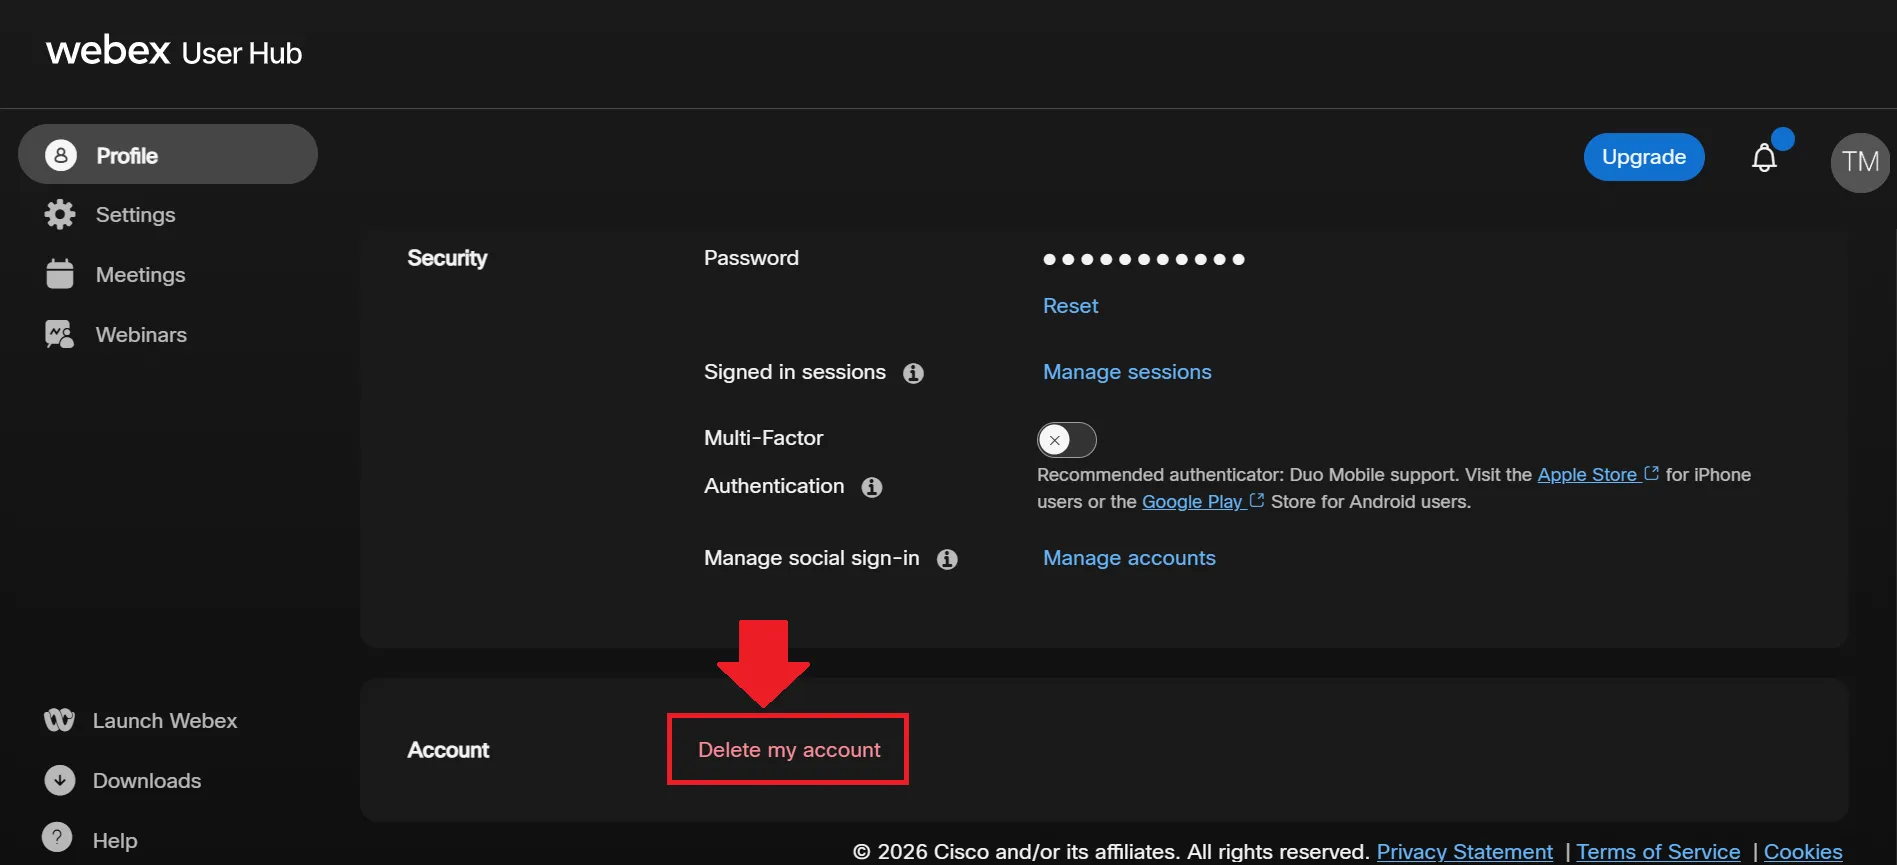Open the Downloads page

[x=147, y=781]
